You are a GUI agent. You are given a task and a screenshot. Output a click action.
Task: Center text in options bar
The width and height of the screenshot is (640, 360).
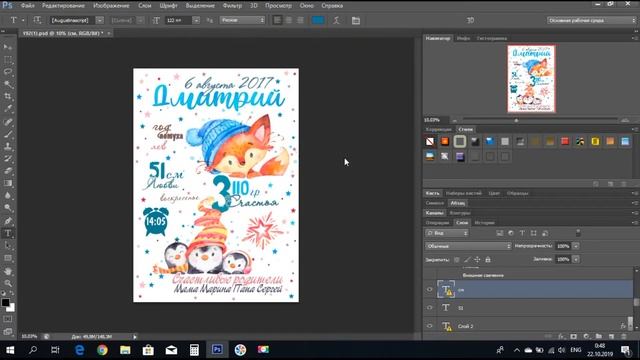click(289, 20)
